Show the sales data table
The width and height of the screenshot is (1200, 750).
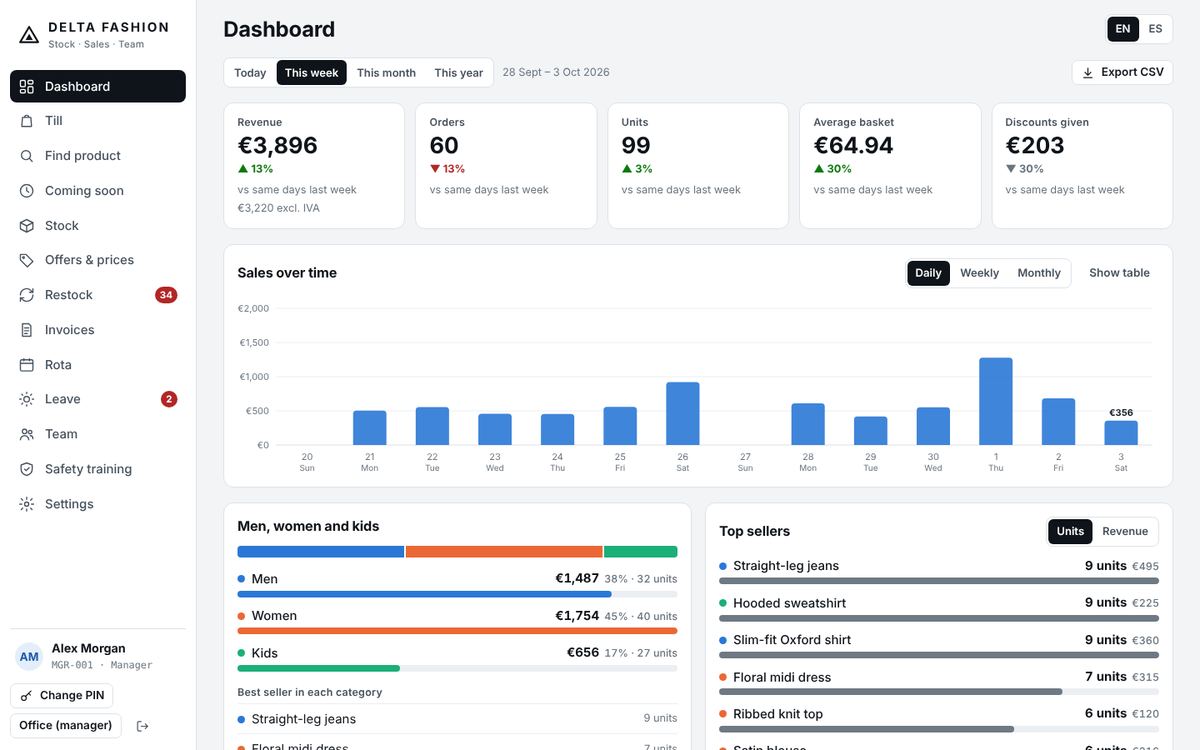pos(1119,273)
